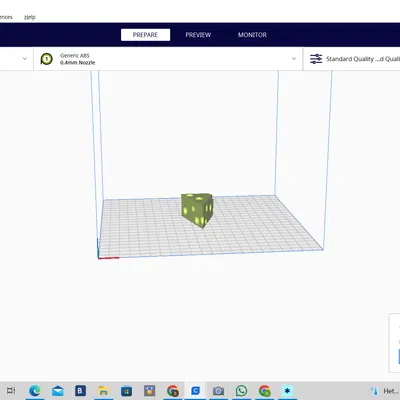Viewport: 400px width, 400px height.
Task: Expand the material panel chevron arrow
Action: (294, 59)
